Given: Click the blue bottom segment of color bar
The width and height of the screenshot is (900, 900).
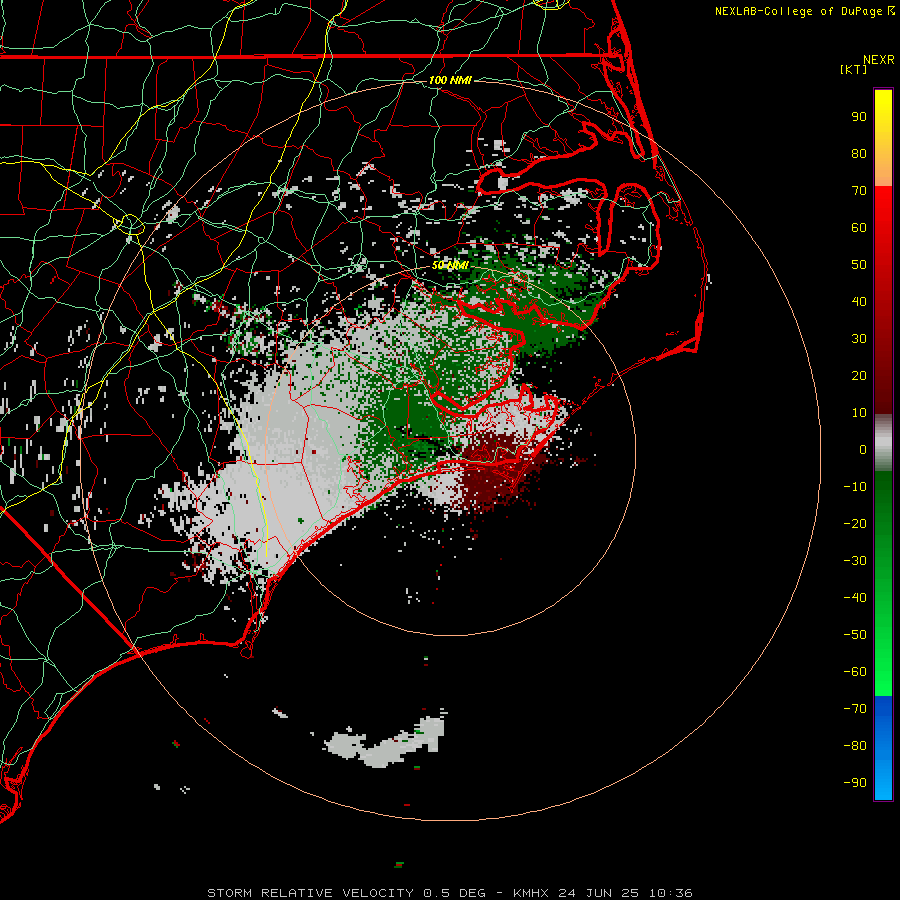Looking at the screenshot, I should (x=883, y=748).
